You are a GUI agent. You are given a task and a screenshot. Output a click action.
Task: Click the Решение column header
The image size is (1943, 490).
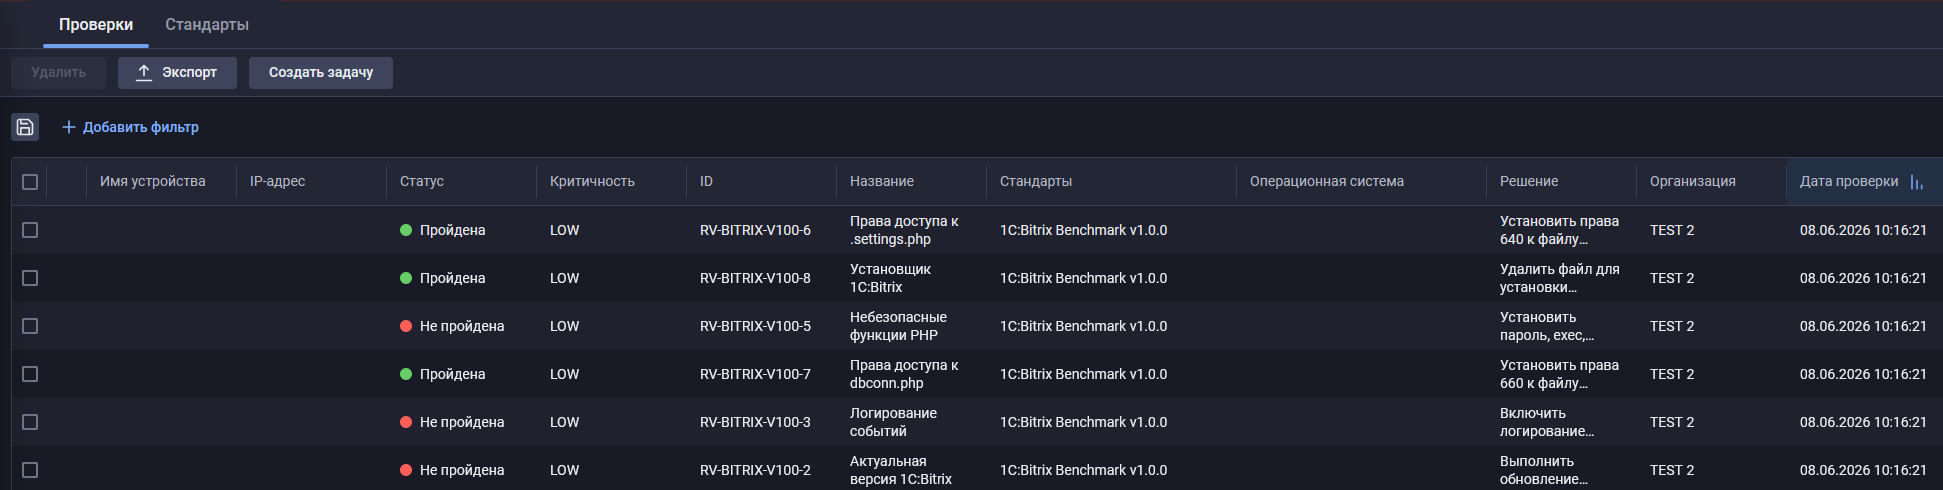(x=1529, y=181)
